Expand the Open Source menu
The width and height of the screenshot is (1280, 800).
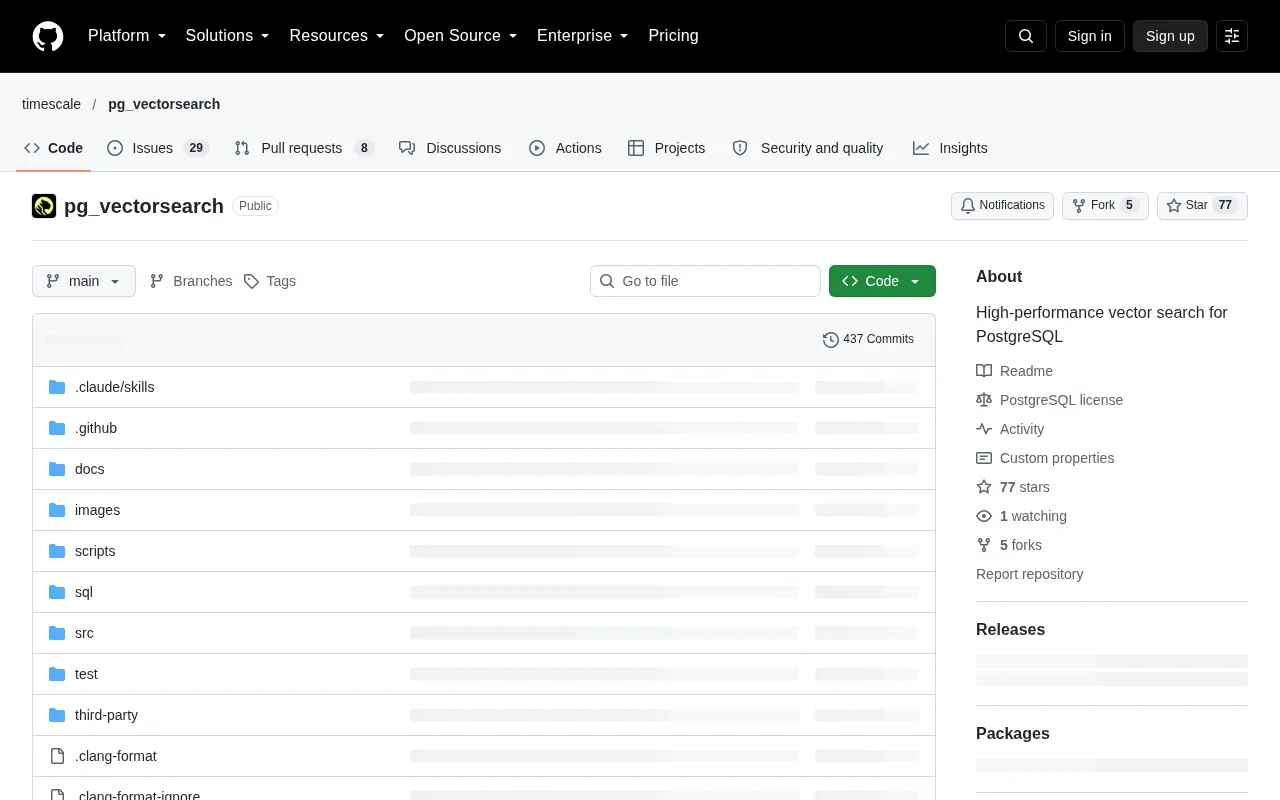click(x=461, y=36)
